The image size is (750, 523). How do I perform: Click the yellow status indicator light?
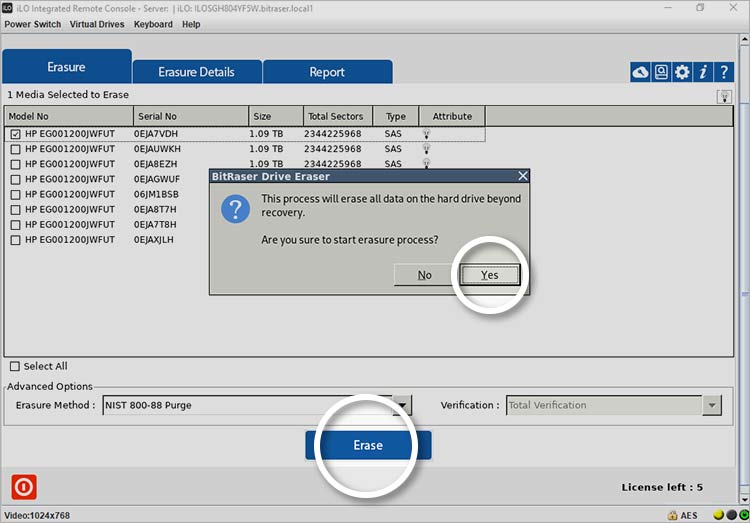(718, 515)
